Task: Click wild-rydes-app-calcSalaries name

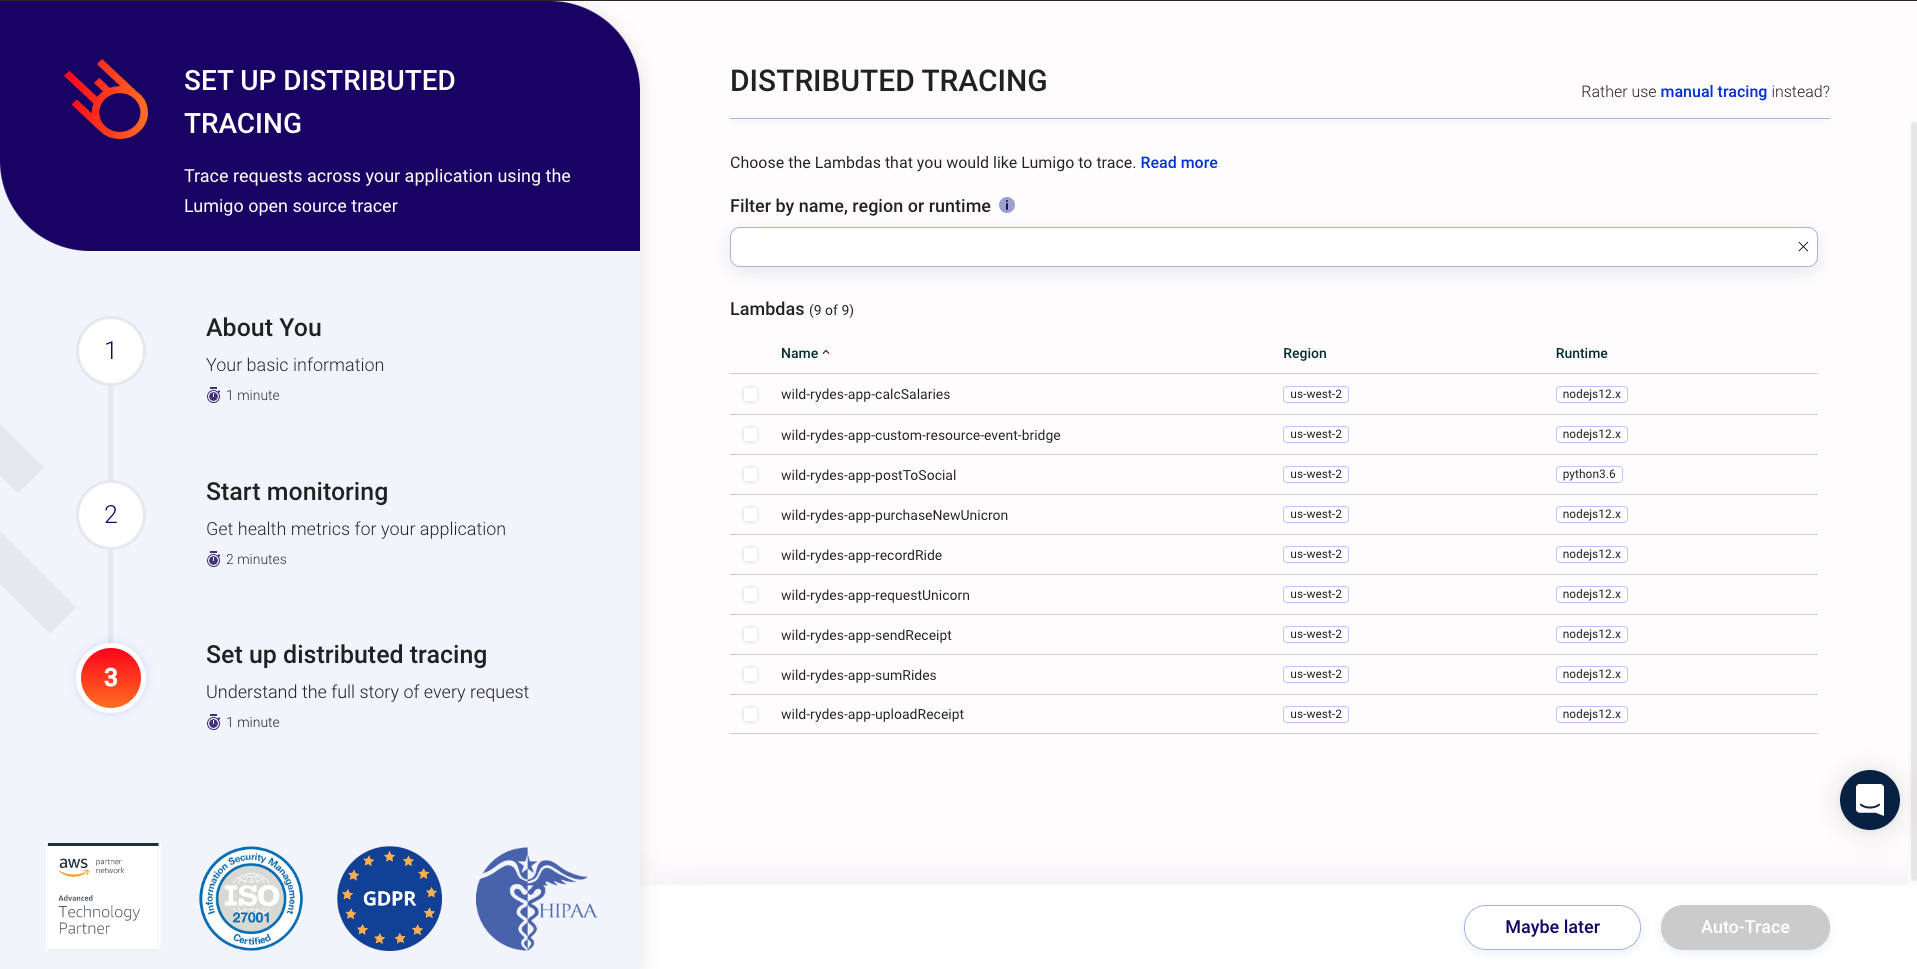Action: (x=865, y=394)
